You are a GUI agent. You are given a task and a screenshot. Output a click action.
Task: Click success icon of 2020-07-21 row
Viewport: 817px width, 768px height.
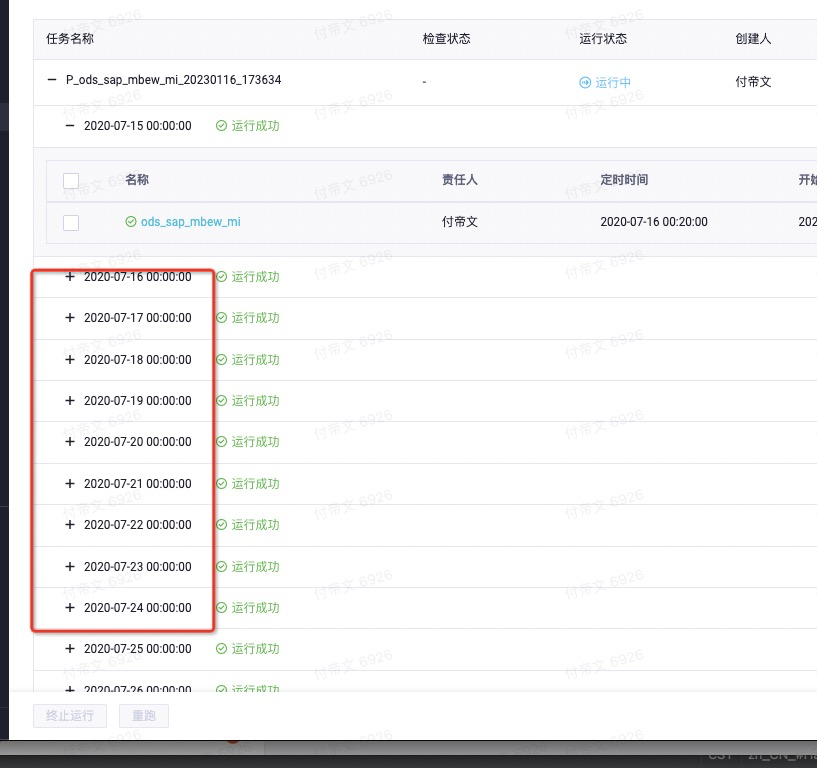coord(221,484)
